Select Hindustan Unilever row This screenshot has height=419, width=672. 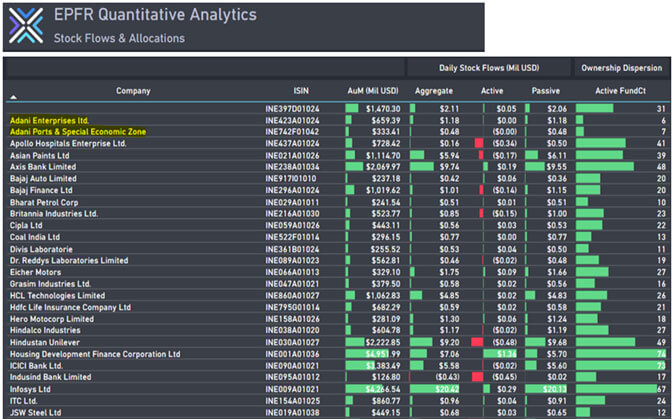[338, 342]
